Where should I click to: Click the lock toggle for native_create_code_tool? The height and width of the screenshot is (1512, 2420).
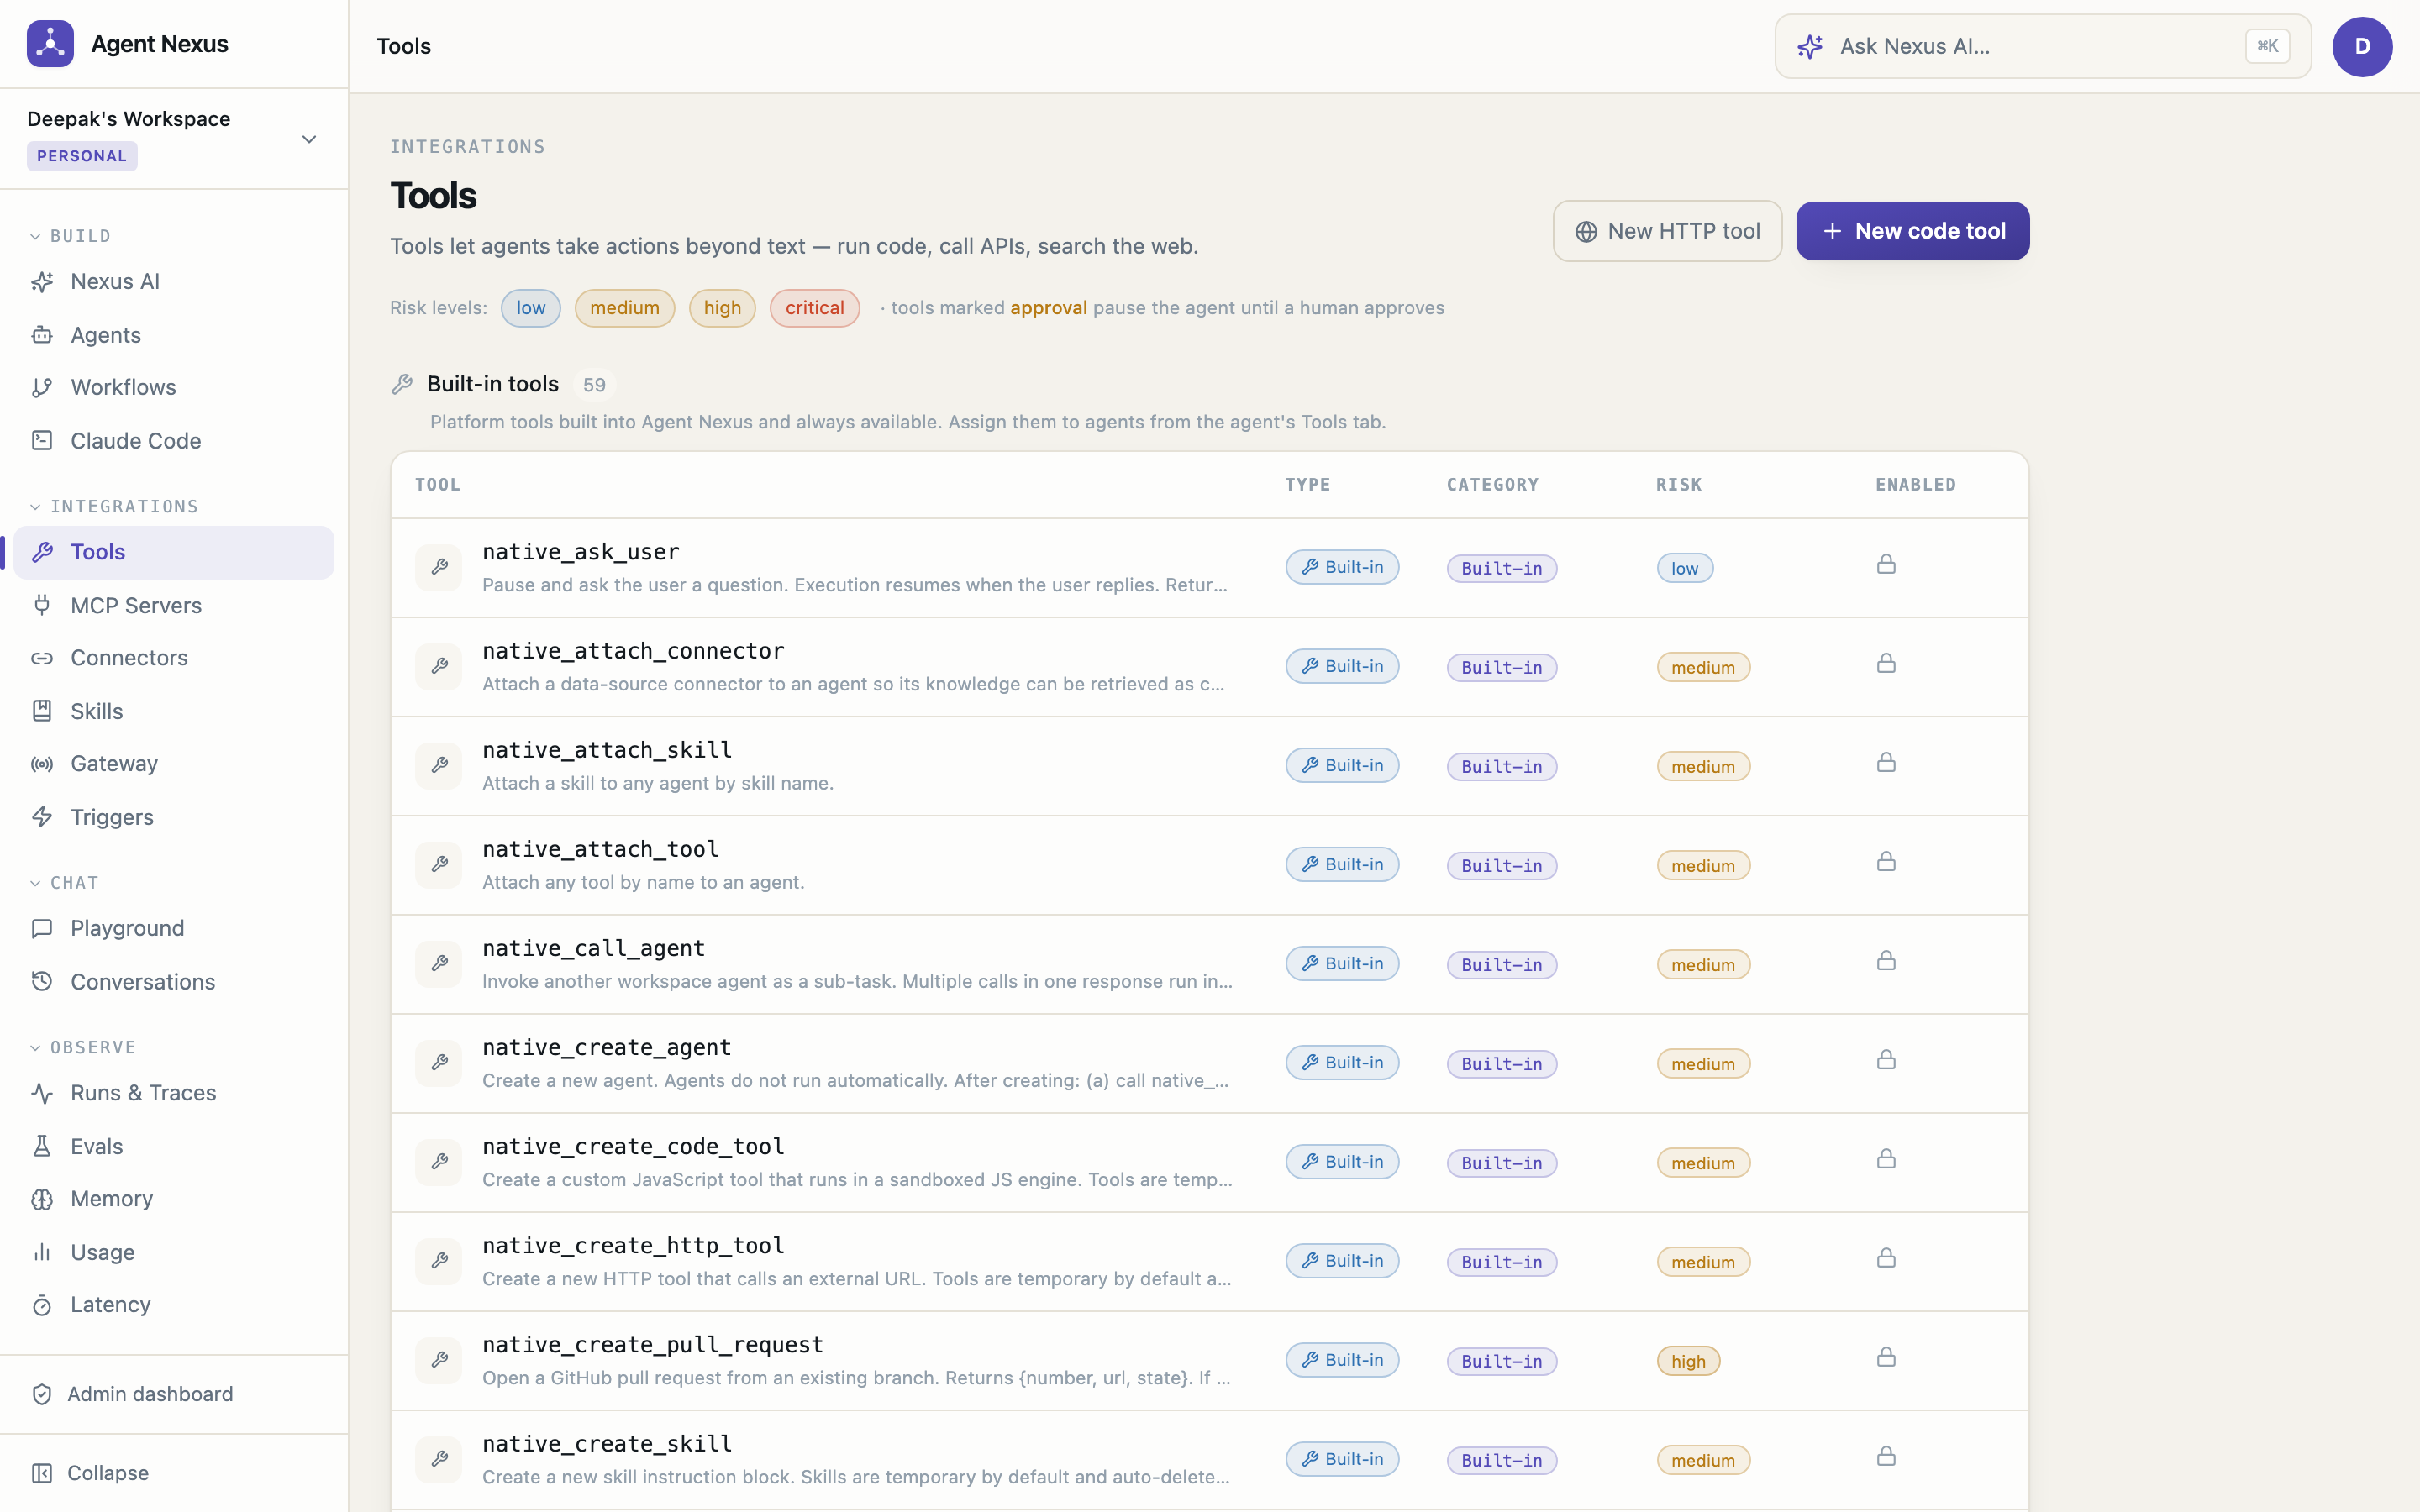(x=1886, y=1158)
